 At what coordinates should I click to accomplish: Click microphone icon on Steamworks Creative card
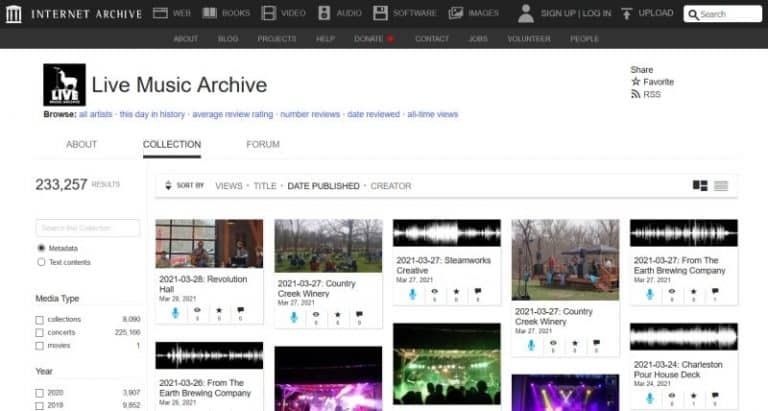(412, 294)
